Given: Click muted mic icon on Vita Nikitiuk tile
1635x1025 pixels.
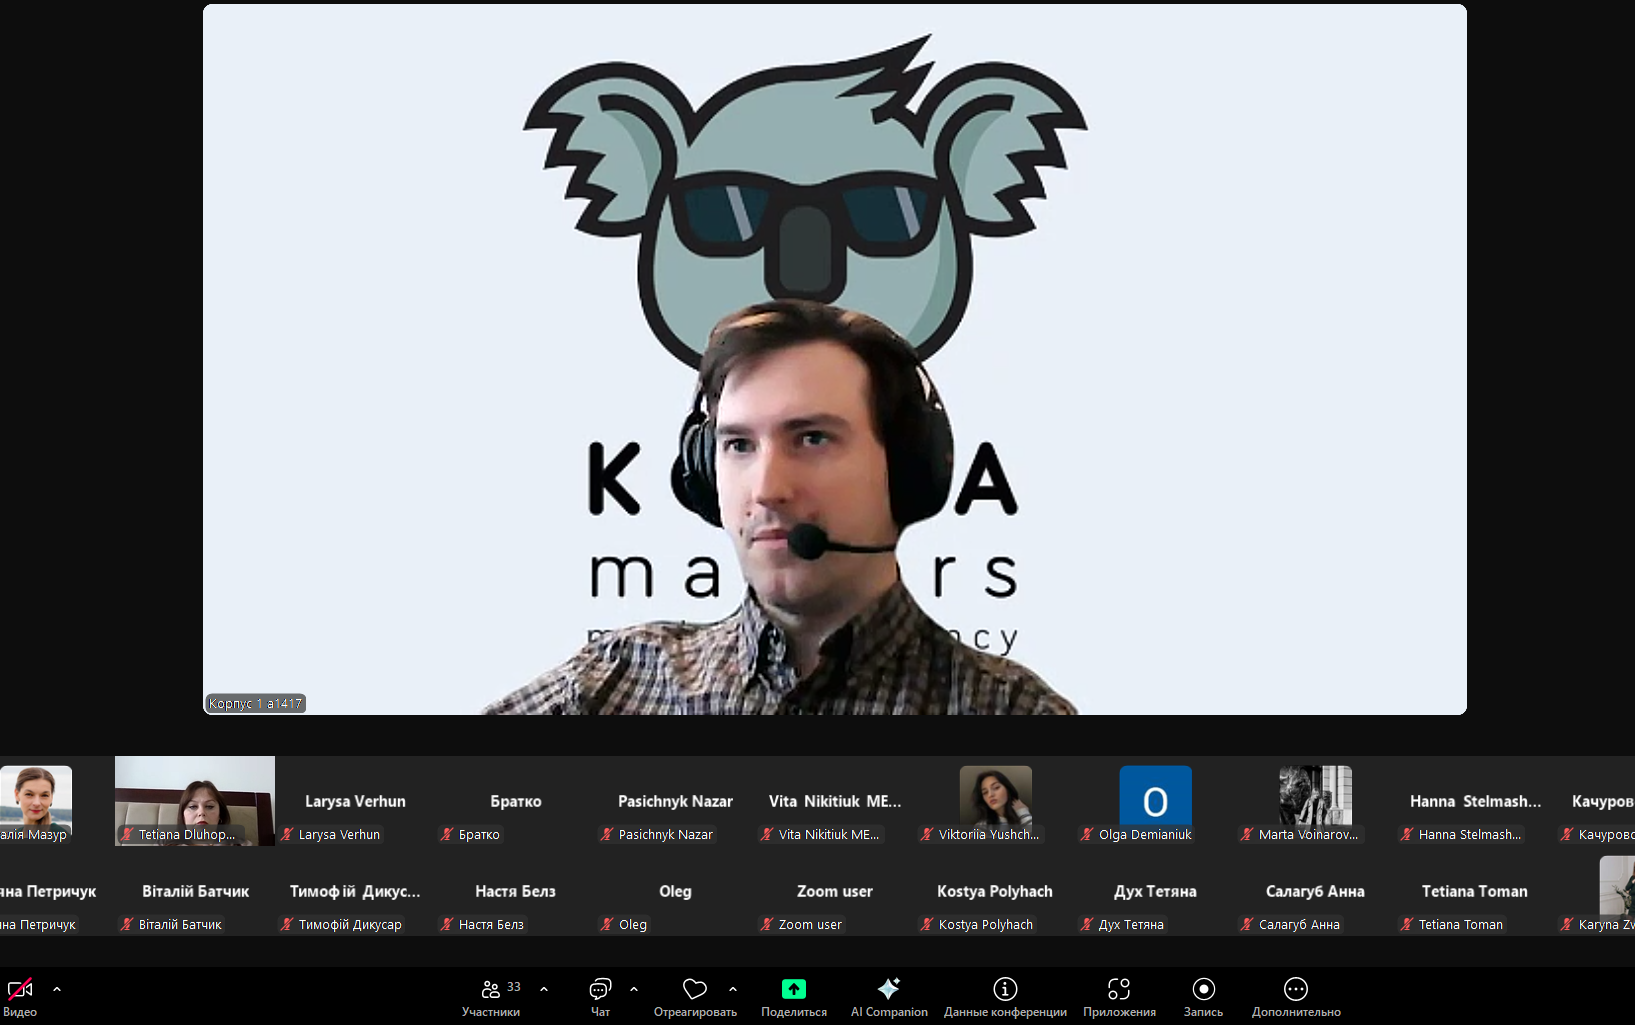Looking at the screenshot, I should pos(767,834).
